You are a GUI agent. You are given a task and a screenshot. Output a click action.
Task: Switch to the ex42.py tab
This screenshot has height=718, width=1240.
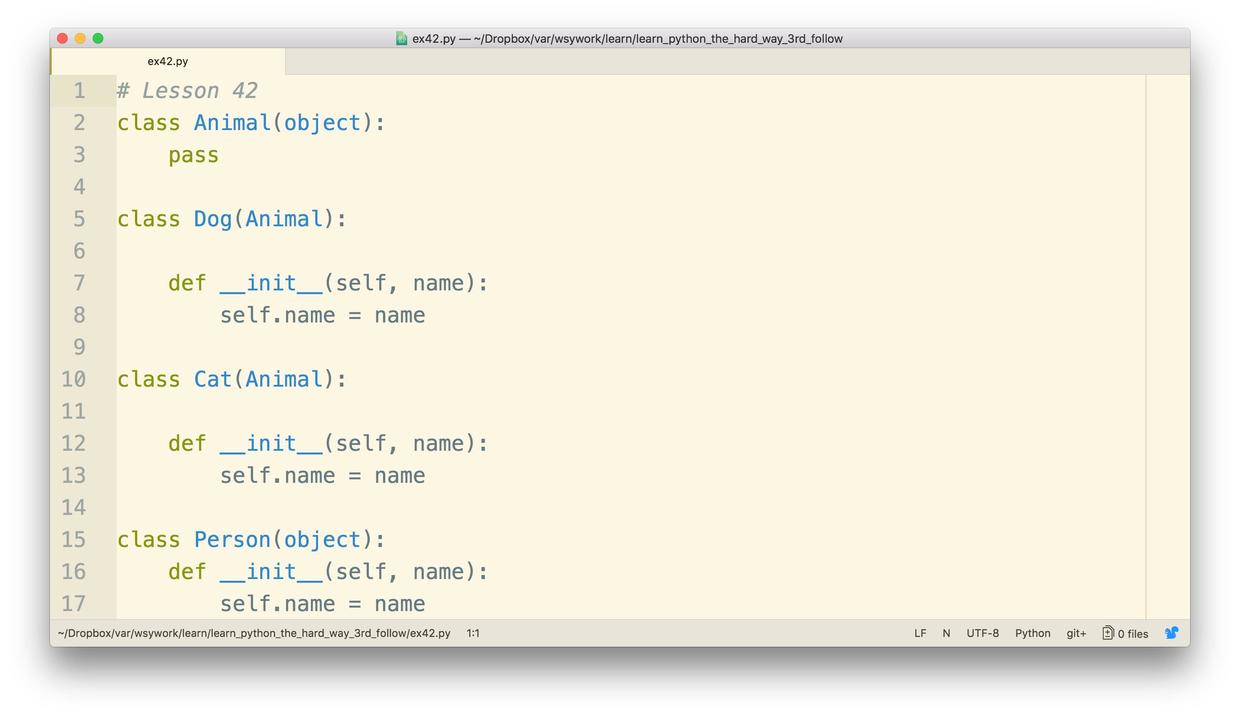(168, 61)
